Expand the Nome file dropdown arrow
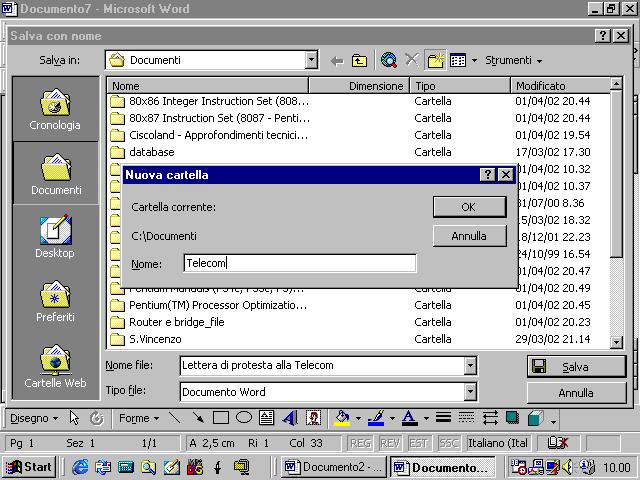 [x=470, y=366]
